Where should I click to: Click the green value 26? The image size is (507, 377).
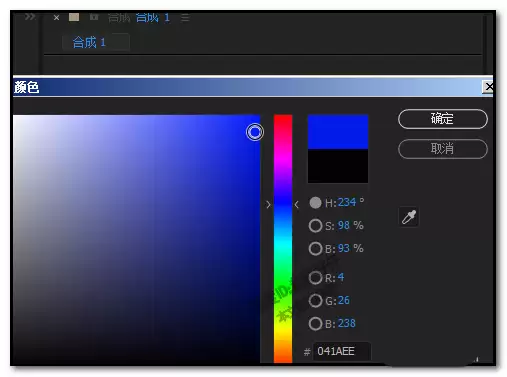pos(344,300)
